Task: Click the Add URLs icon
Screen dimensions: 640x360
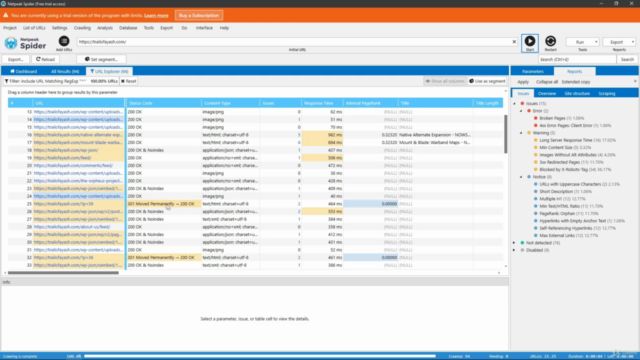Action: (64, 41)
